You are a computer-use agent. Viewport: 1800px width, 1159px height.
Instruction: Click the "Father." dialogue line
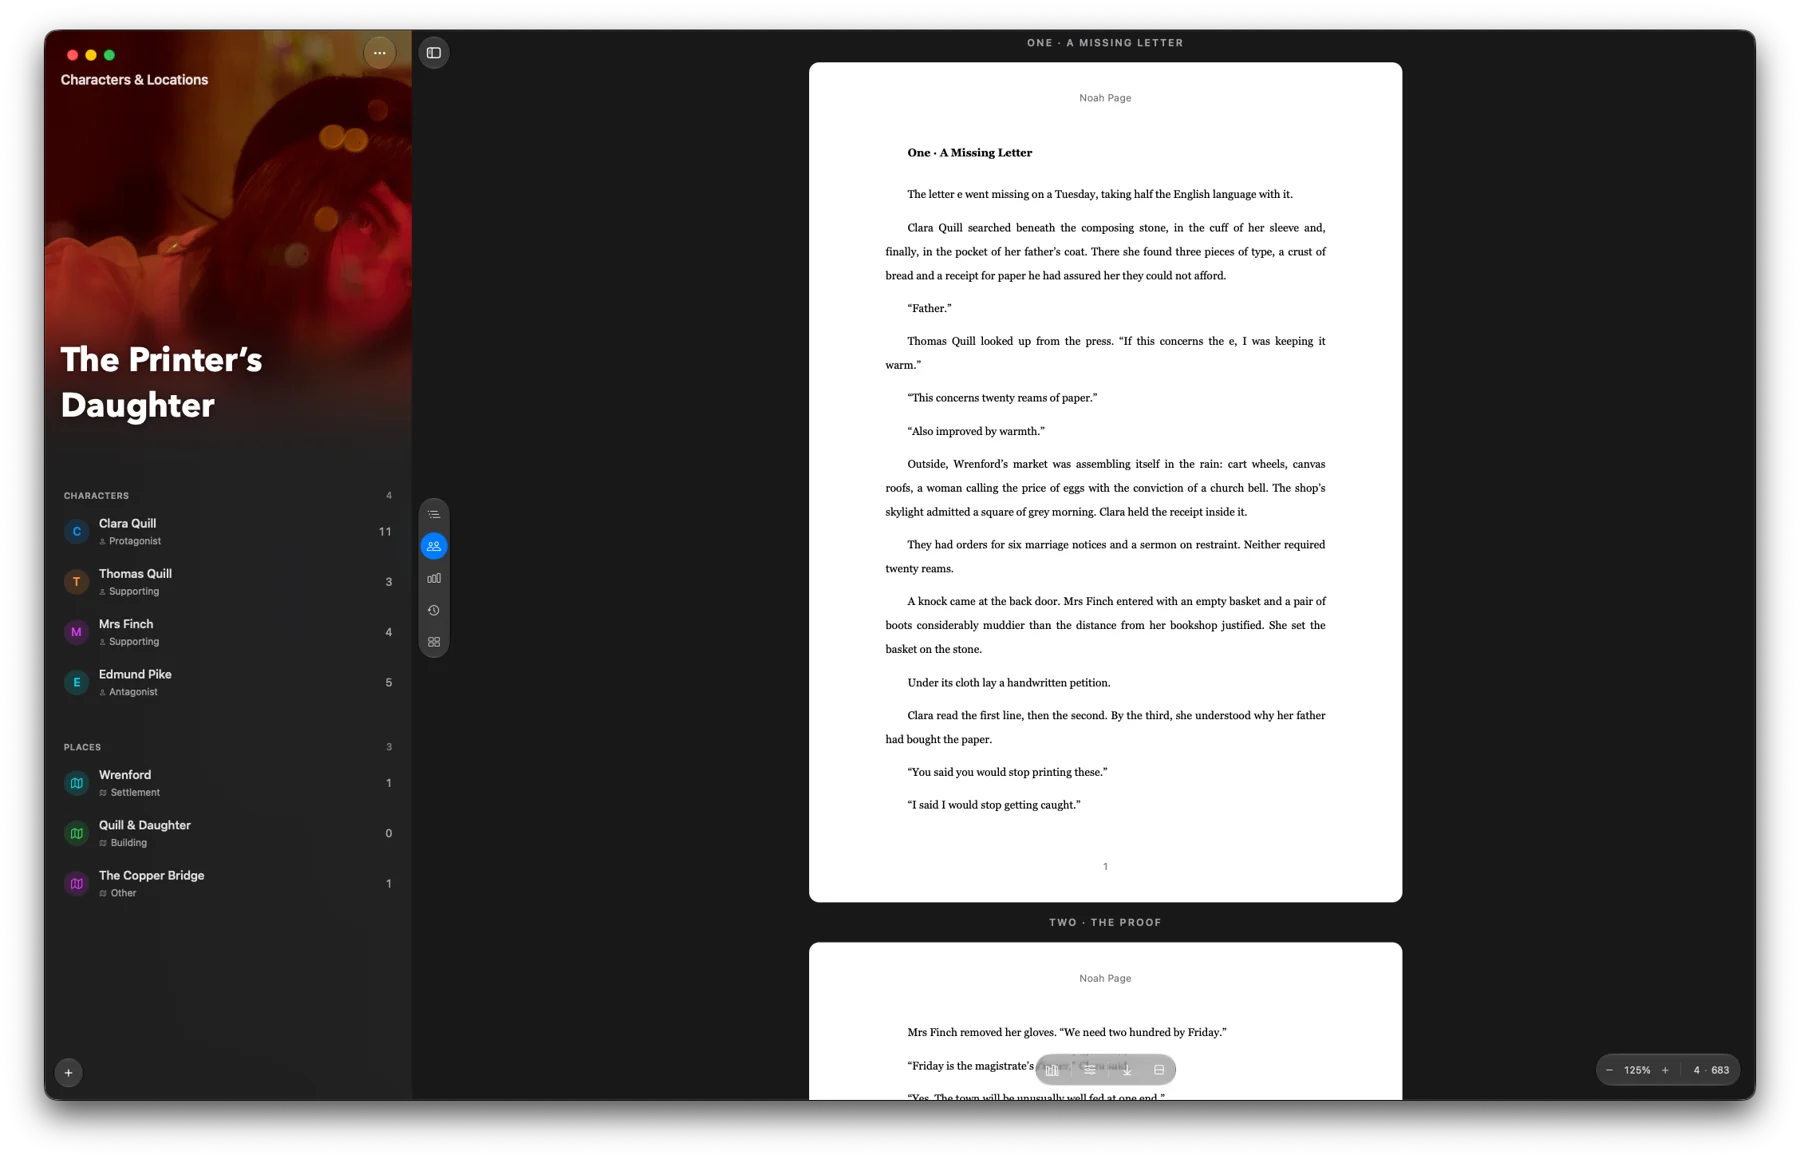pyautogui.click(x=929, y=308)
